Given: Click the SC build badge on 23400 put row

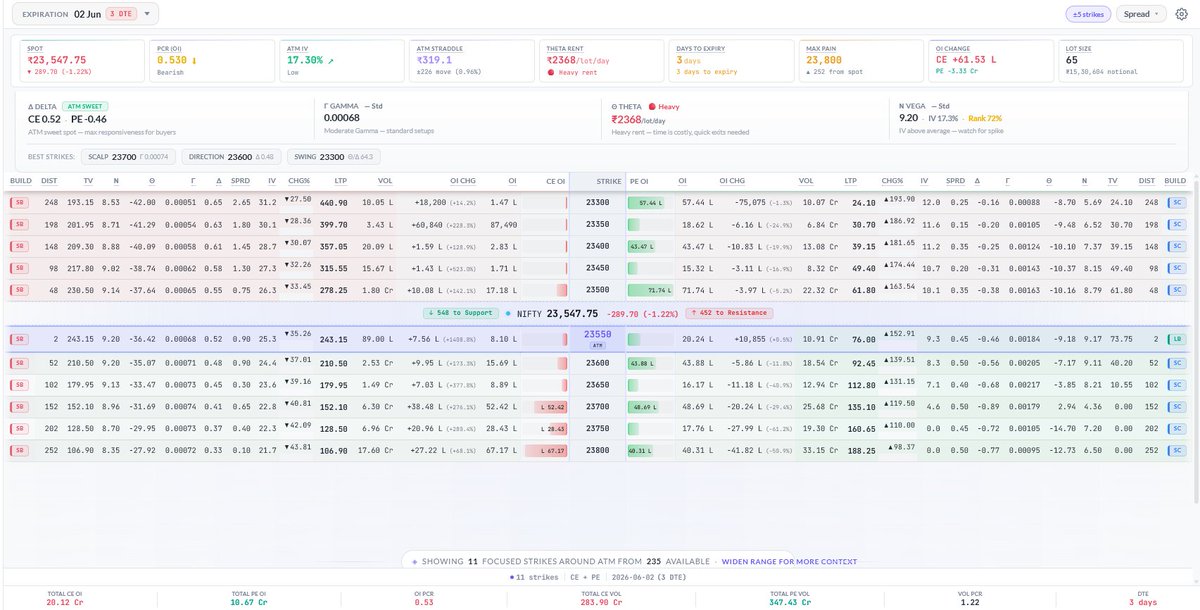Looking at the screenshot, I should (x=1176, y=246).
